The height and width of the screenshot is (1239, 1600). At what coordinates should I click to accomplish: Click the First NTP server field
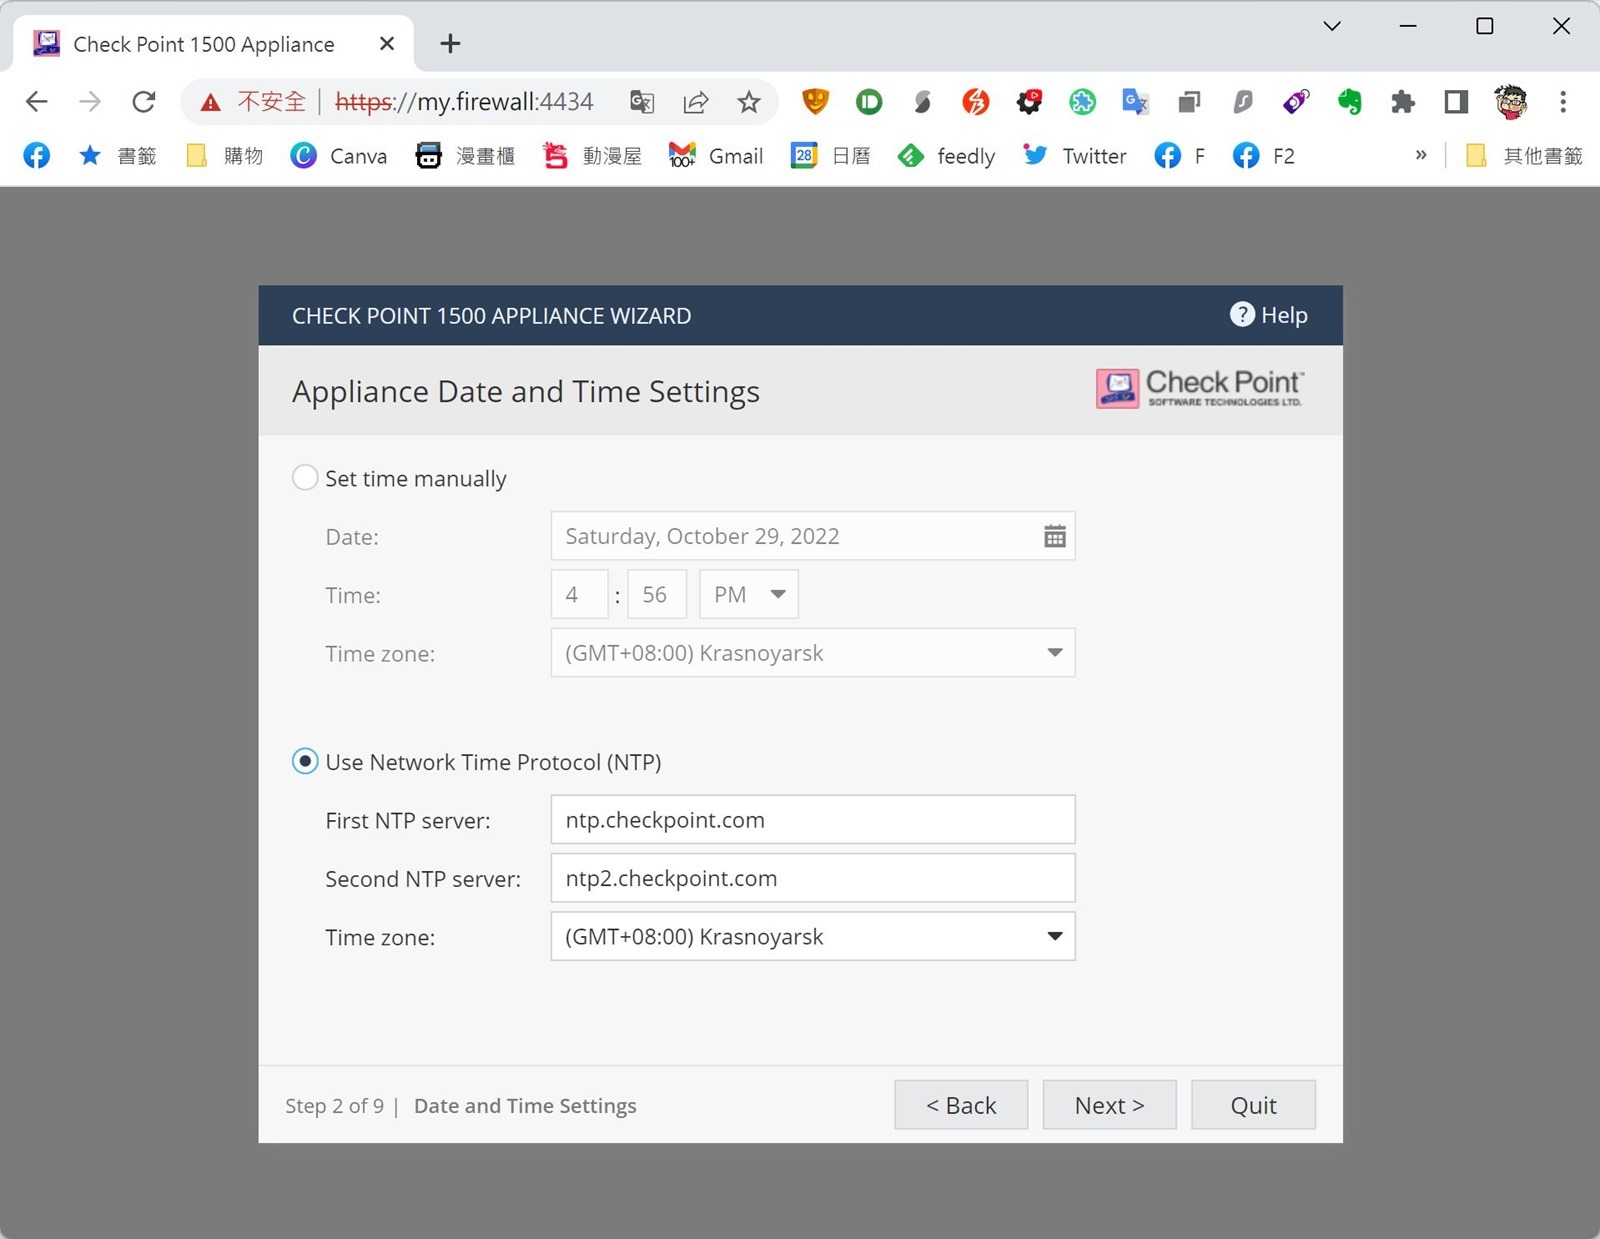coord(812,820)
